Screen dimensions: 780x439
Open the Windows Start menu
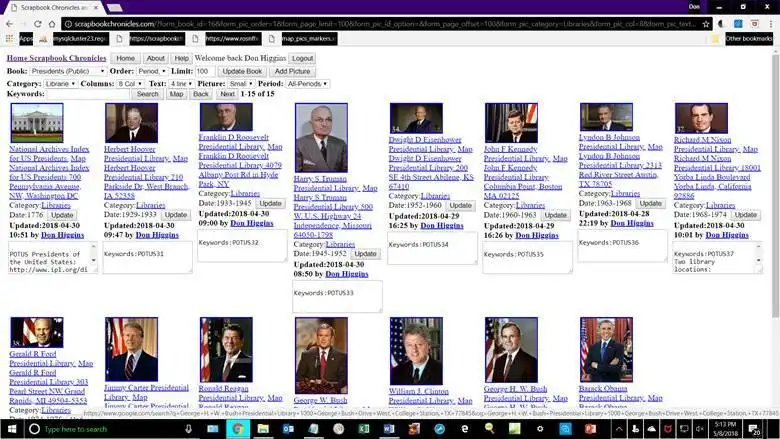(x=11, y=429)
